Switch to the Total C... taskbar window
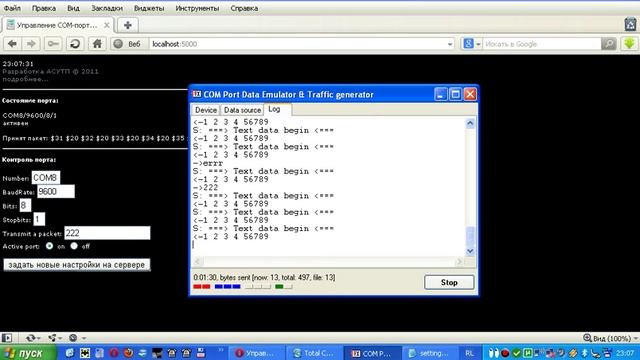 click(x=313, y=353)
